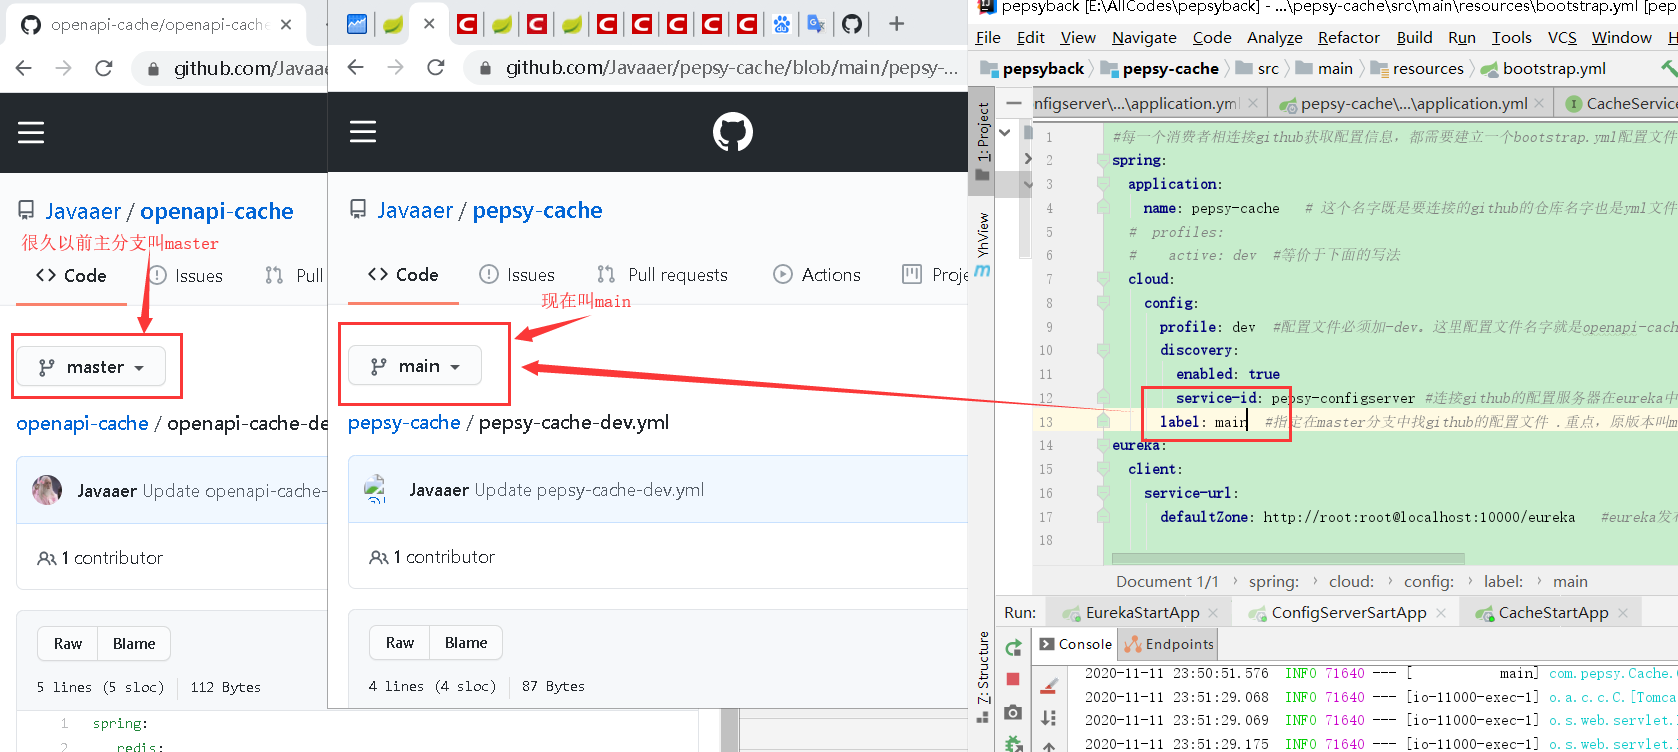The height and width of the screenshot is (752, 1678).
Task: Click pepsy-cache path link above file name
Action: 404,423
